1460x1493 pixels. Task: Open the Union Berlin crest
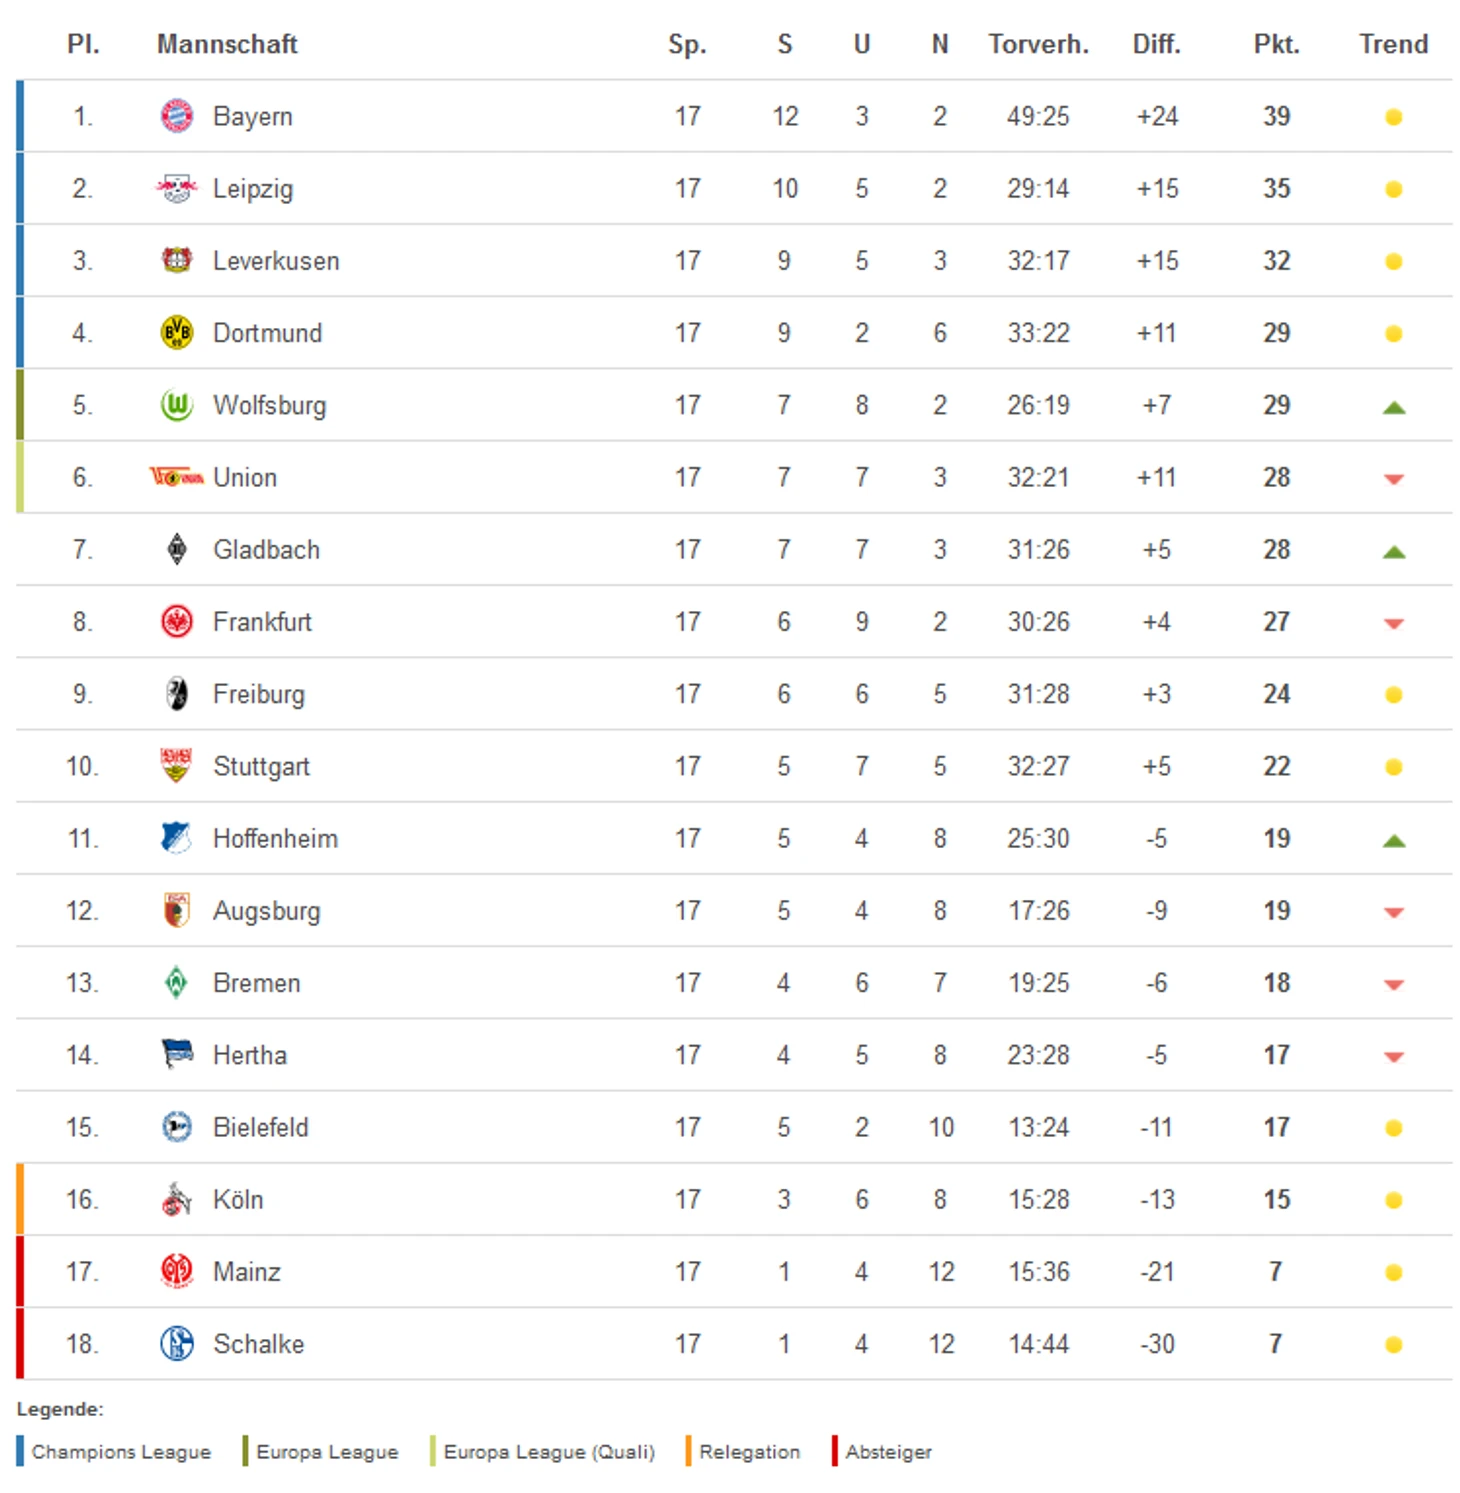[x=177, y=477]
